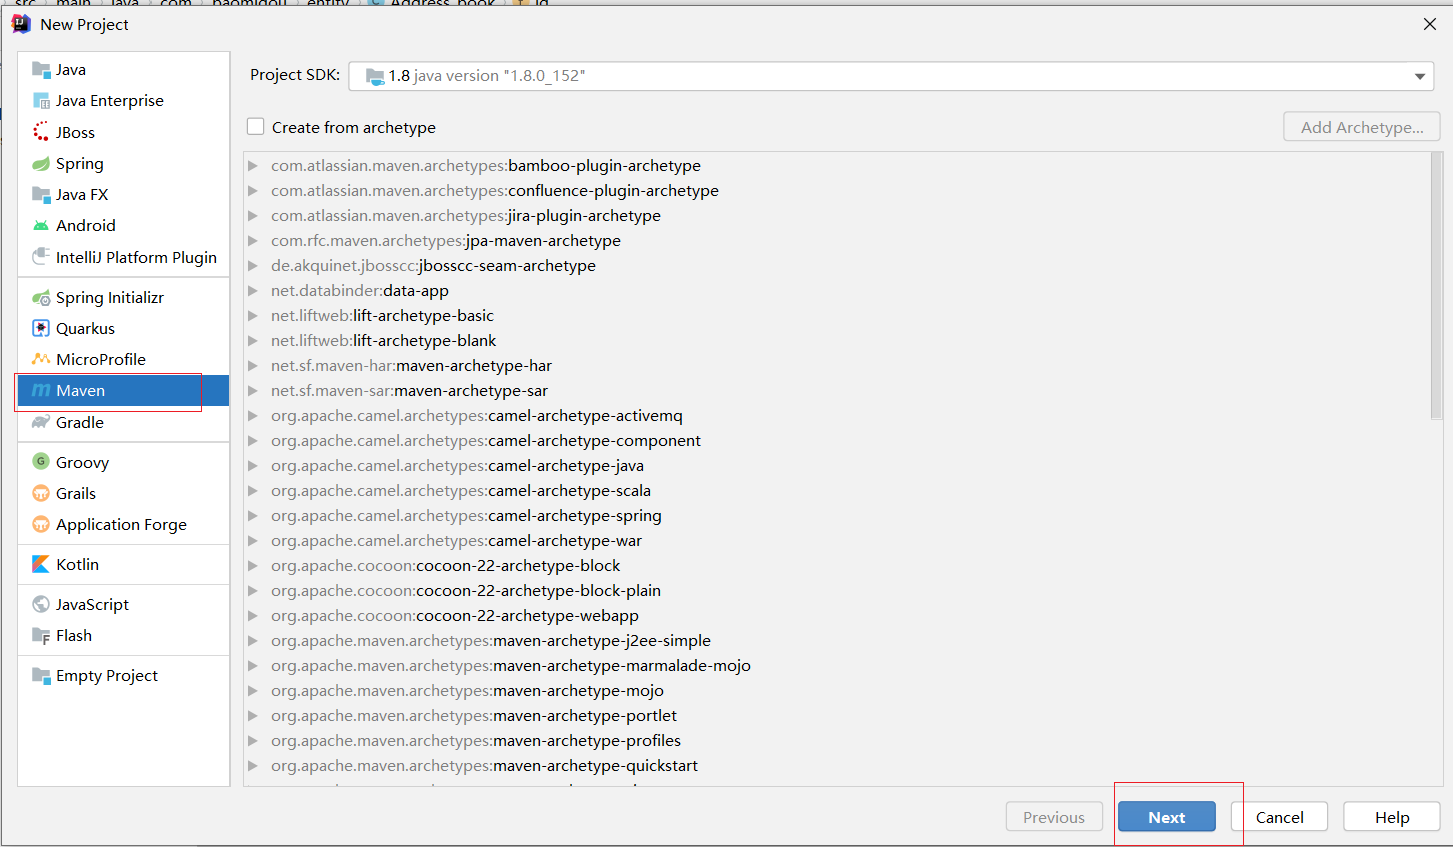Expand bamboo-plugin-archetype tree node
The height and width of the screenshot is (847, 1453).
point(253,166)
